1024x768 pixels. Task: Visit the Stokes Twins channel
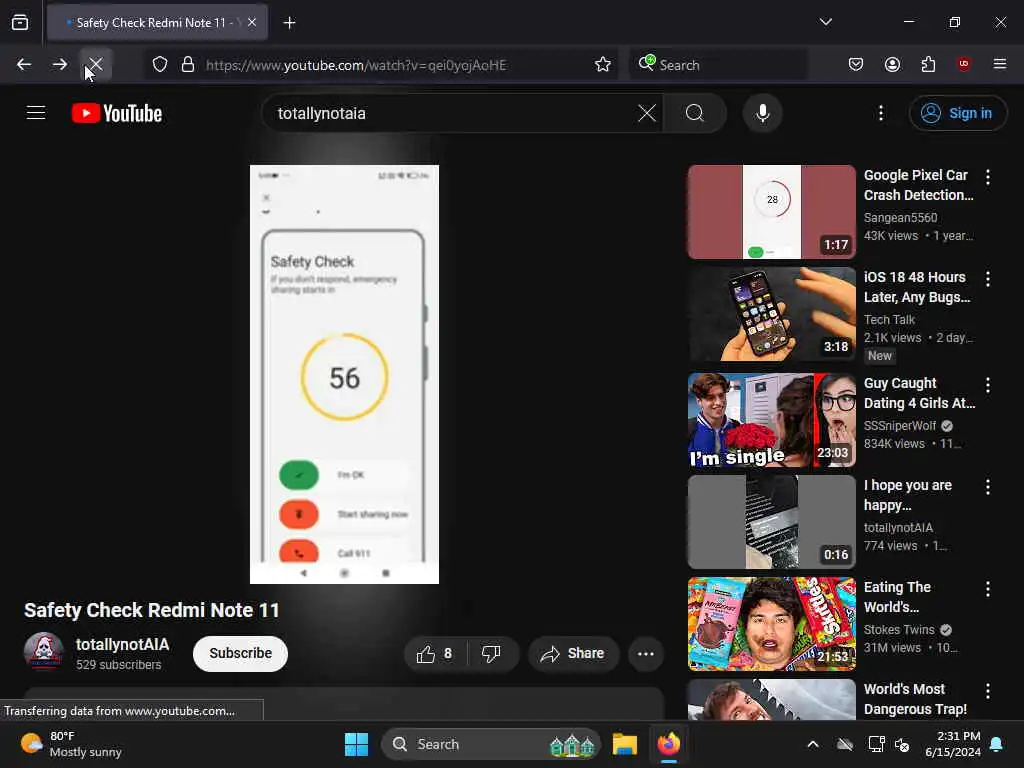pyautogui.click(x=899, y=630)
